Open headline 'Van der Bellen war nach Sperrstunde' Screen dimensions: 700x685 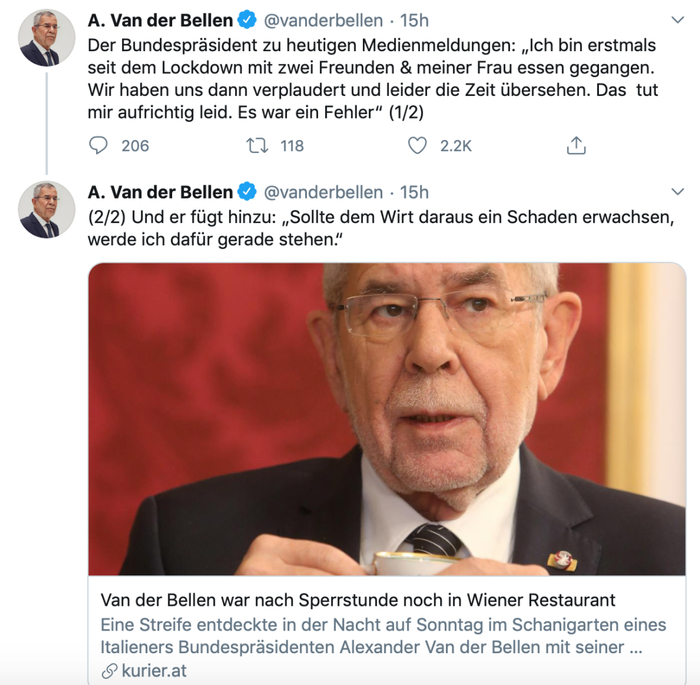point(357,600)
